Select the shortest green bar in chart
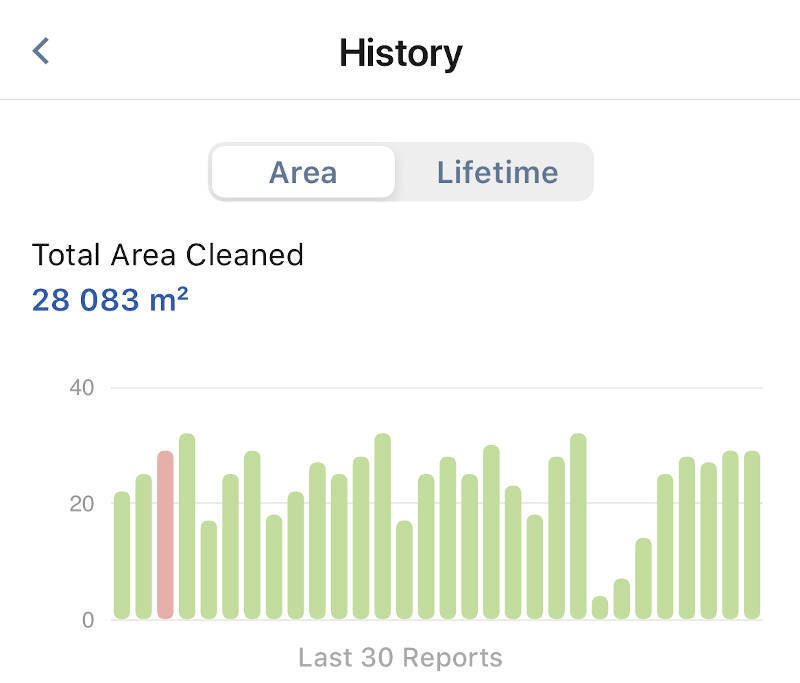Screen dimensions: 800x683 (x=600, y=608)
